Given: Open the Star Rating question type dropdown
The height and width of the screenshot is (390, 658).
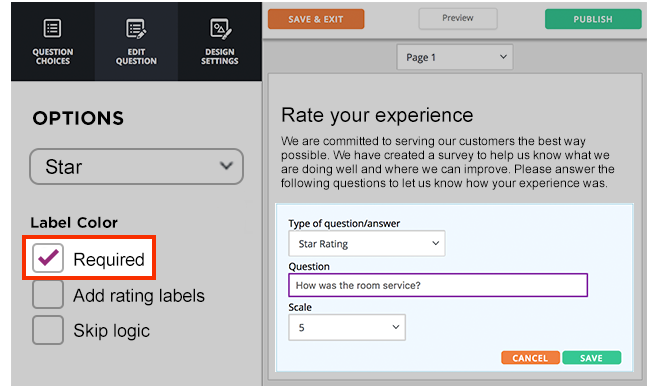Looking at the screenshot, I should [367, 243].
